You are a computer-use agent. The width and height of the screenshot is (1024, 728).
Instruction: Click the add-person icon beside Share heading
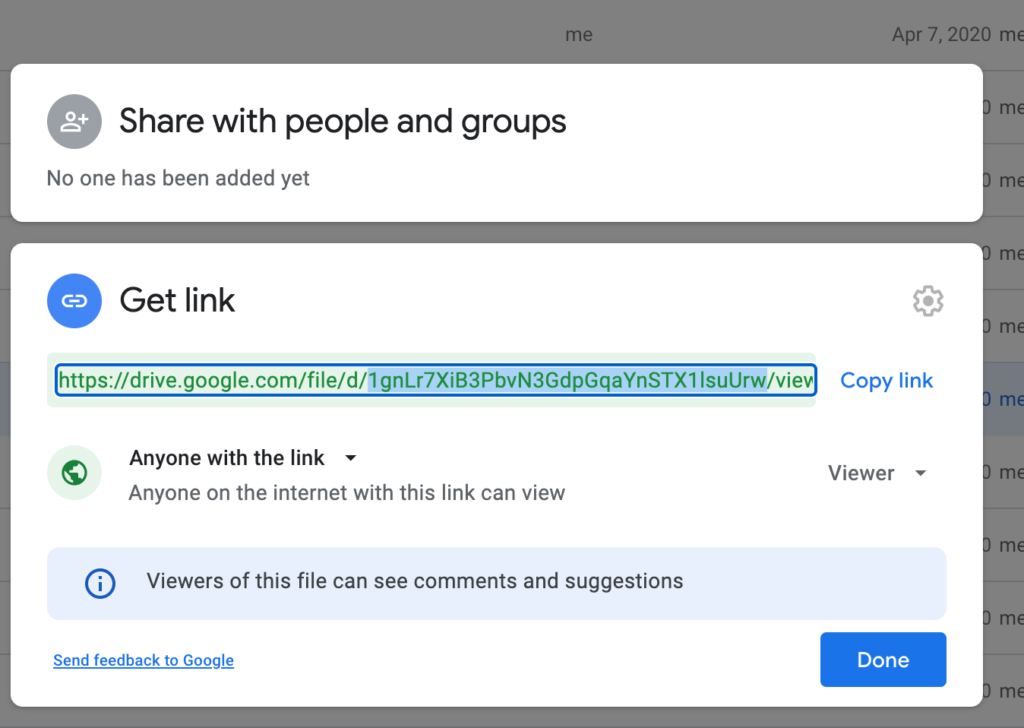tap(74, 122)
